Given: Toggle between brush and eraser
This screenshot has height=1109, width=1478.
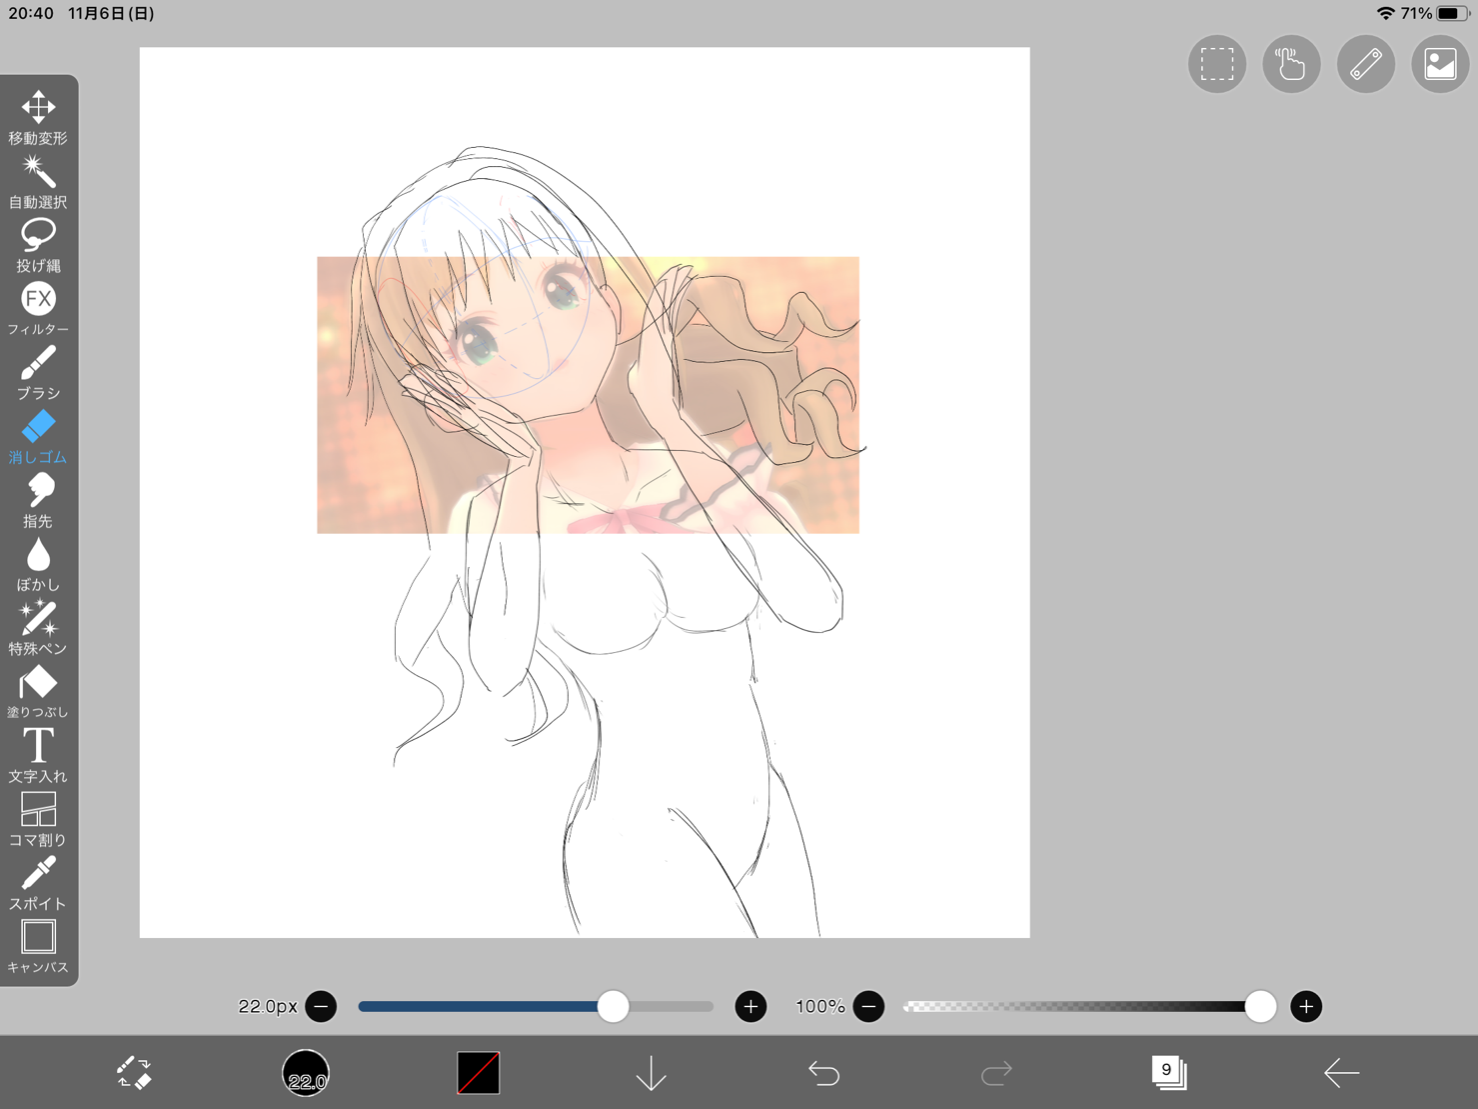Looking at the screenshot, I should pos(133,1072).
